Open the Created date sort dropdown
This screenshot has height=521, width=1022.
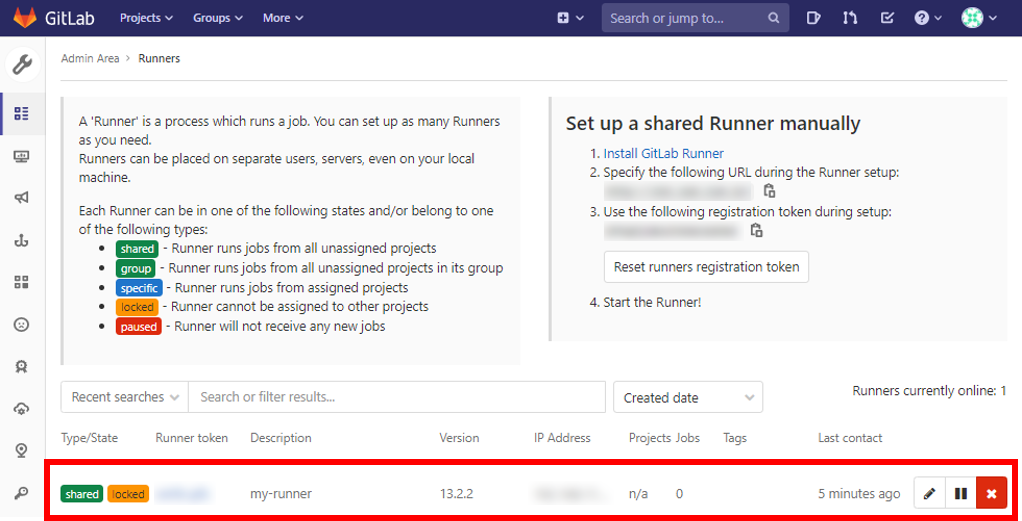point(688,397)
